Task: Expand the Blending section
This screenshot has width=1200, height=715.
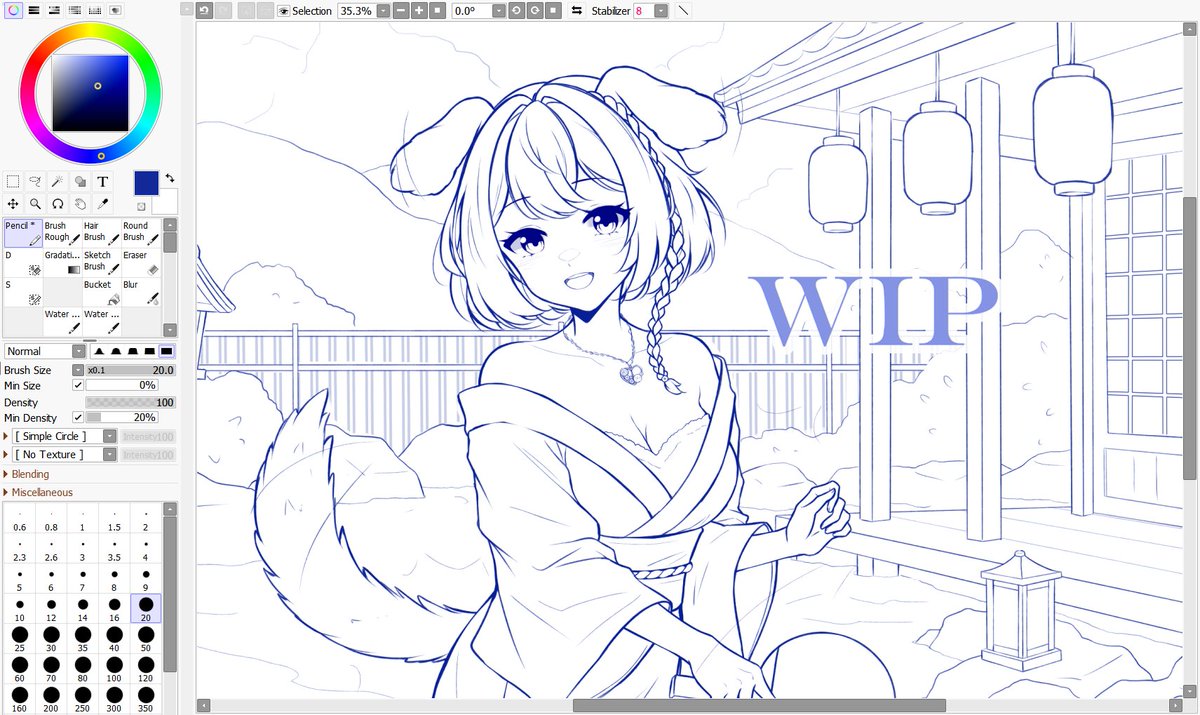Action: [x=28, y=474]
